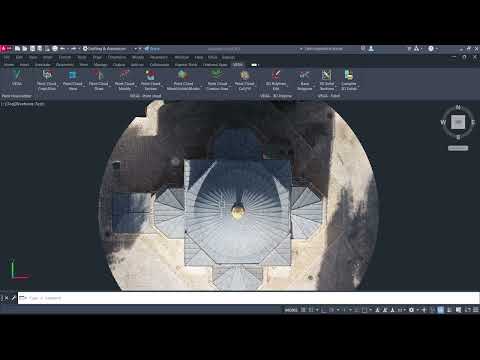Click the ribbon icon left of 3D Solid Sections
Image resolution: width=480 pixels, height=360 pixels.
(304, 75)
